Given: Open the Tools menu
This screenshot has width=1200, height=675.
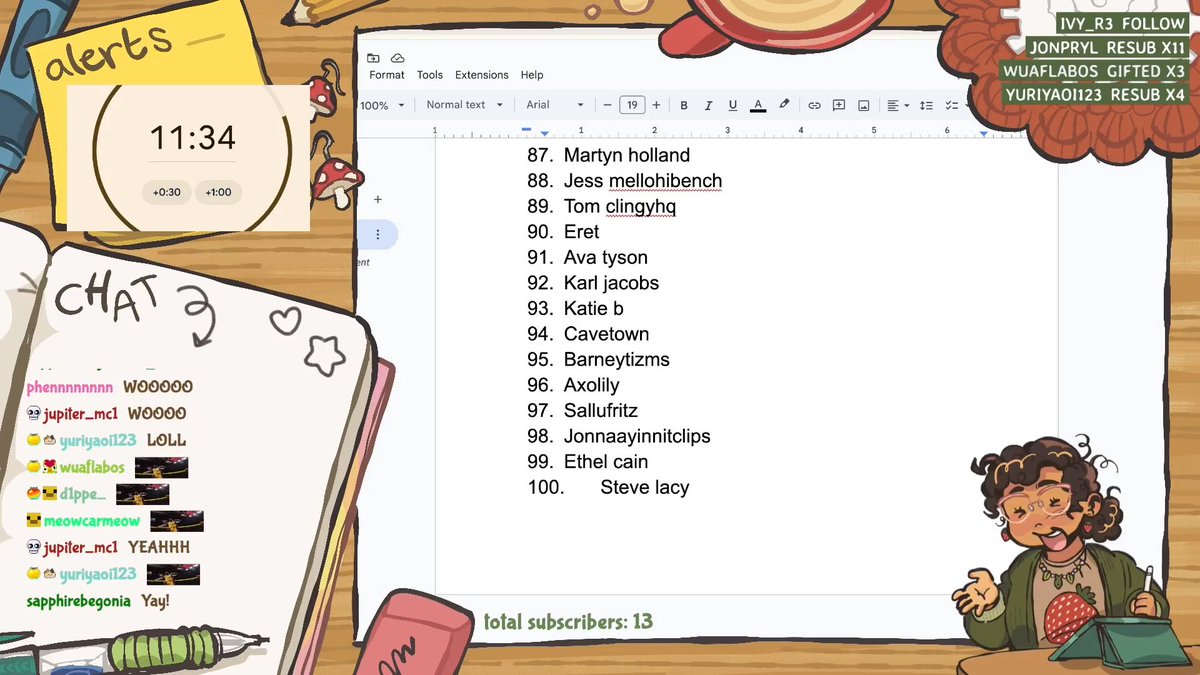Looking at the screenshot, I should pos(430,75).
